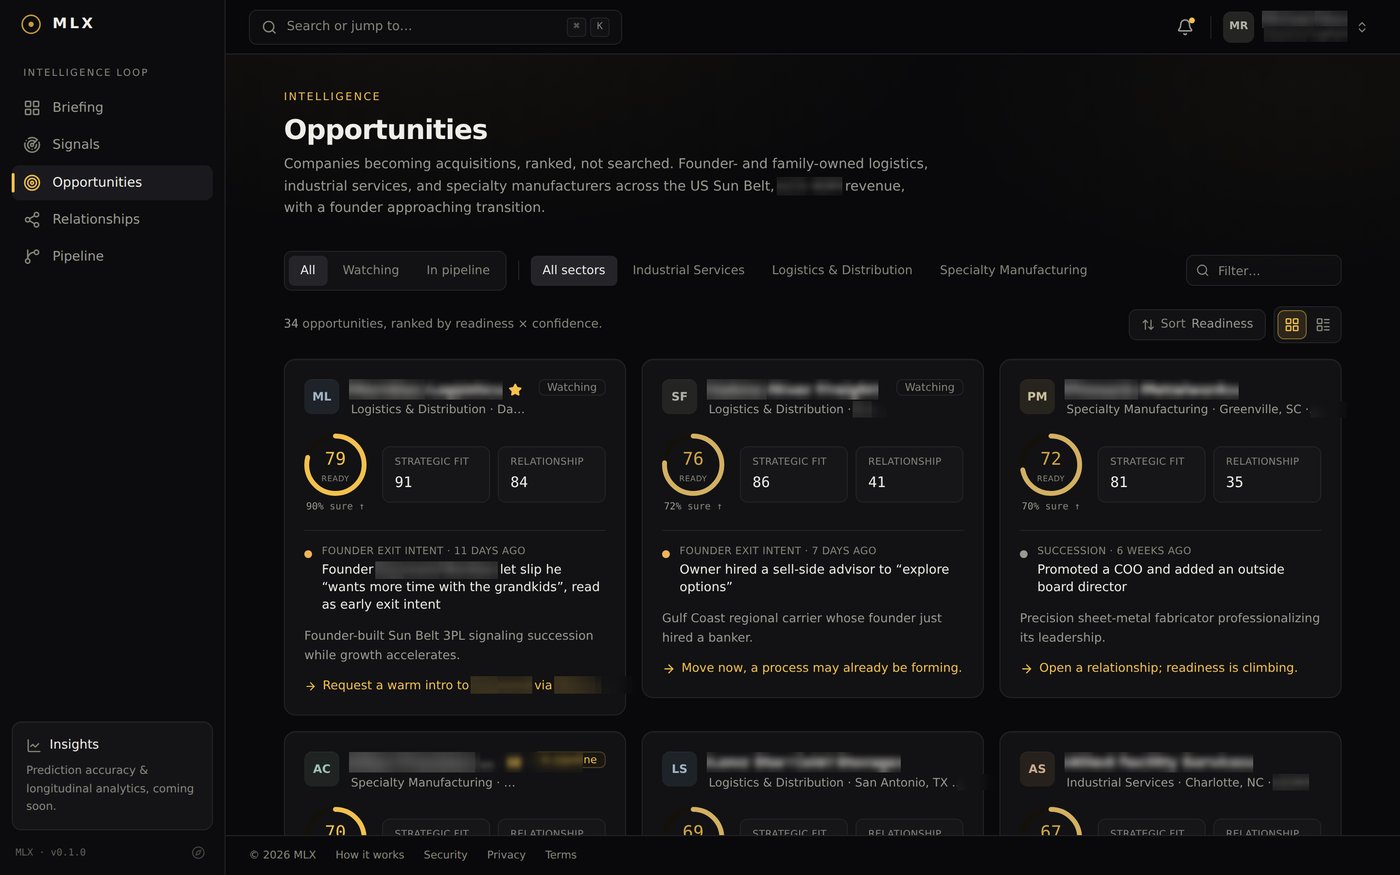This screenshot has height=875, width=1400.
Task: Click the SF company avatar
Action: pyautogui.click(x=680, y=397)
